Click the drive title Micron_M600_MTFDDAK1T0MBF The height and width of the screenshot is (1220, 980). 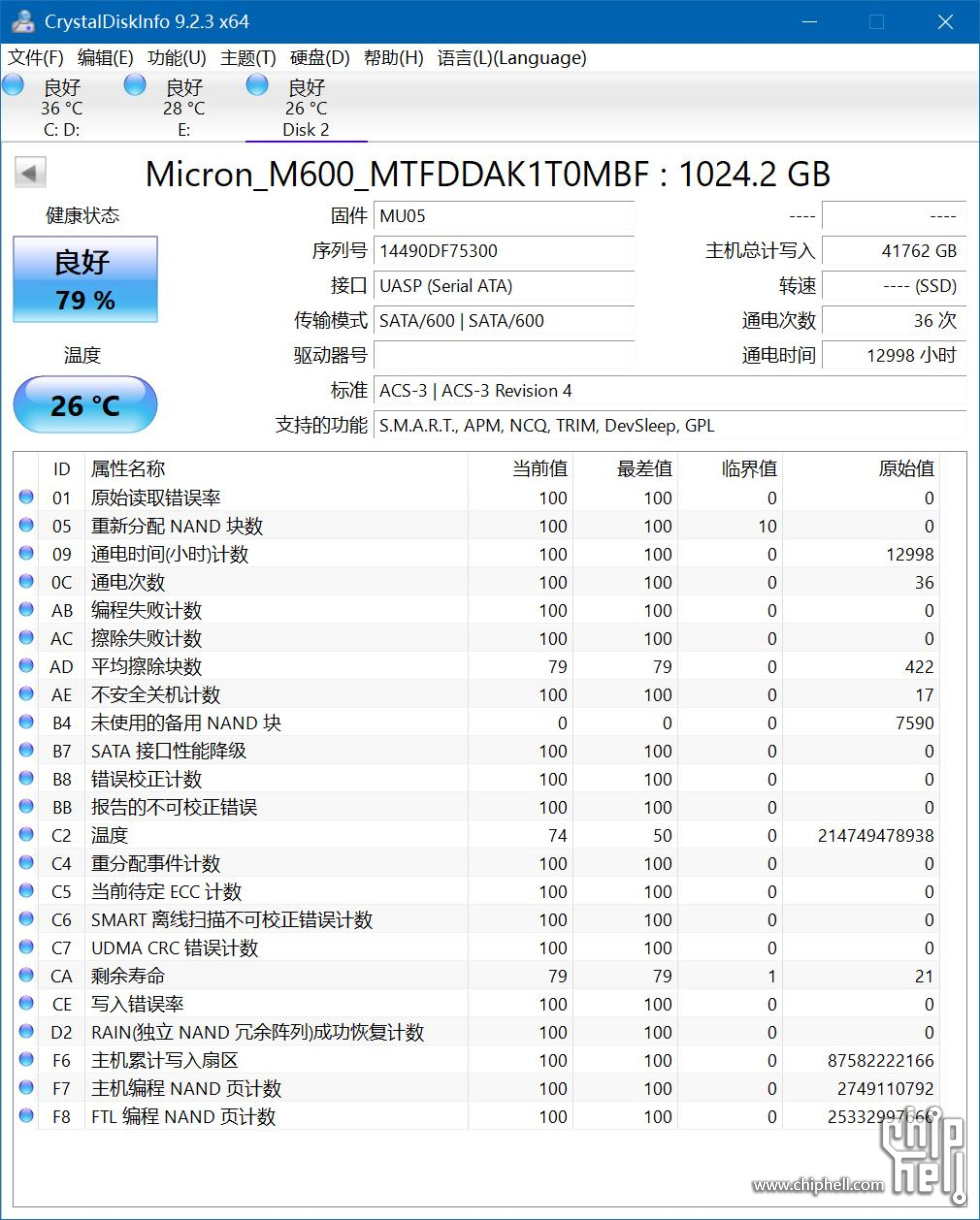point(398,174)
